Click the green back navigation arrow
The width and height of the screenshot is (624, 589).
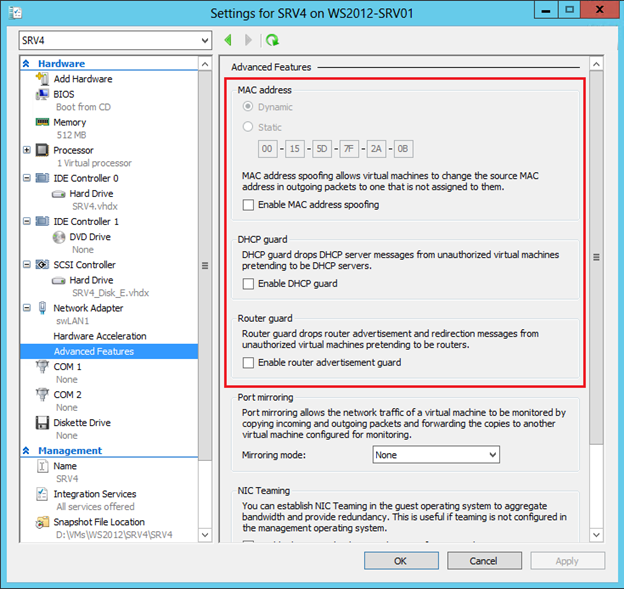tap(228, 40)
